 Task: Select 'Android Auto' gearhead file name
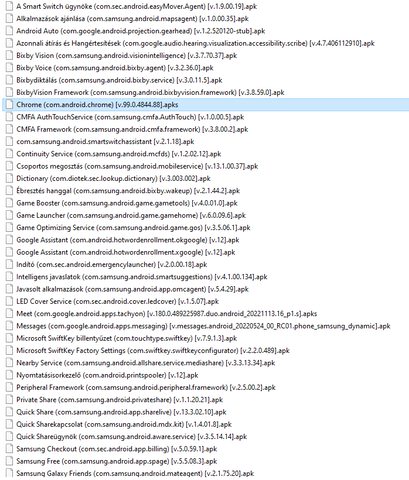[x=141, y=31]
